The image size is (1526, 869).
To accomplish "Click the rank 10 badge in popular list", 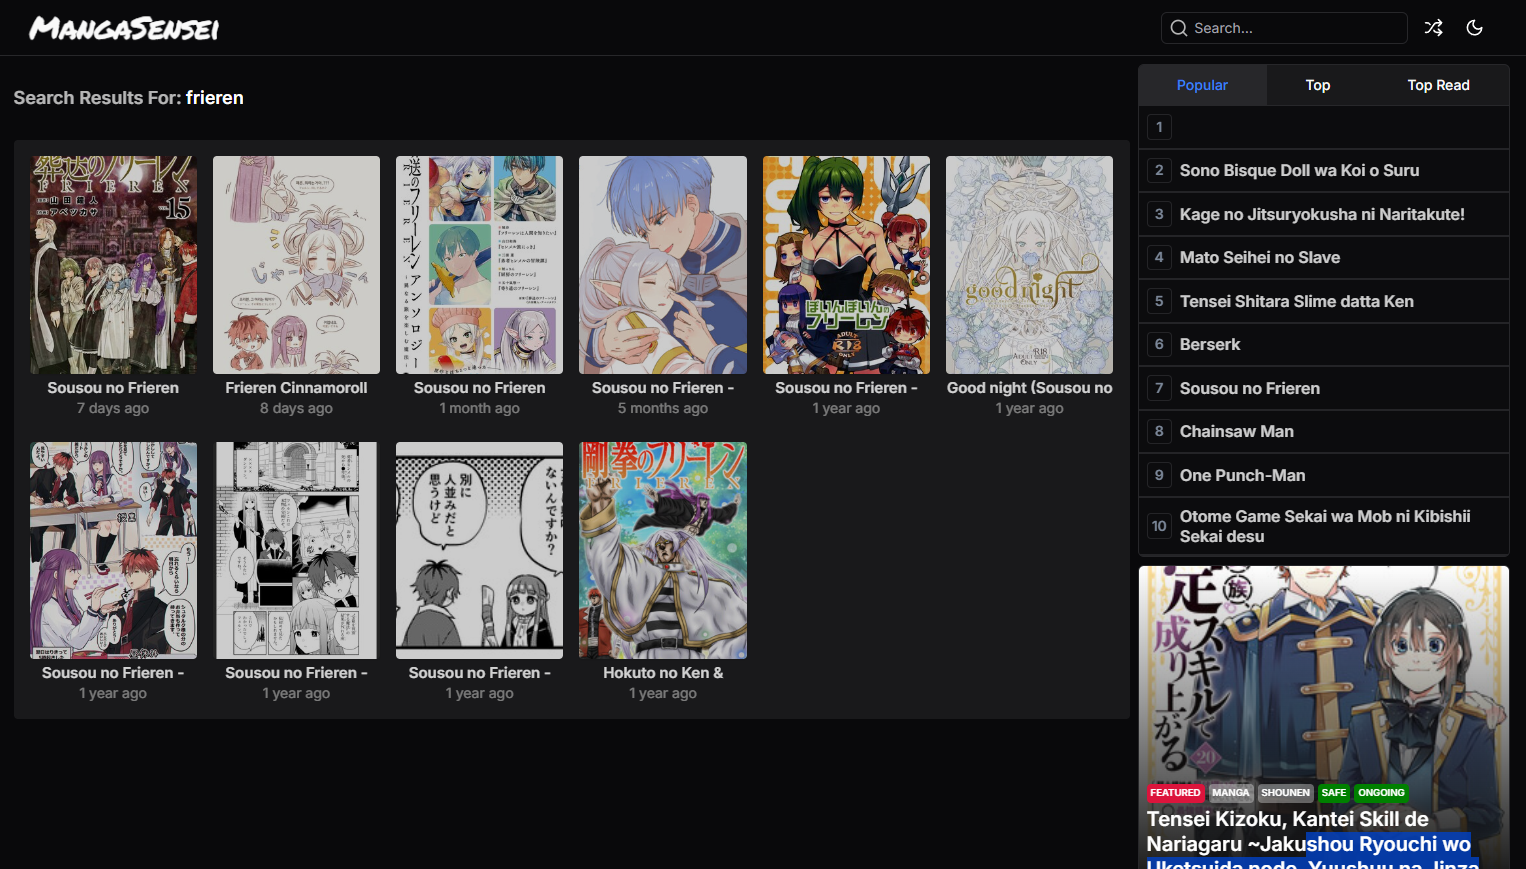I will pos(1159,526).
